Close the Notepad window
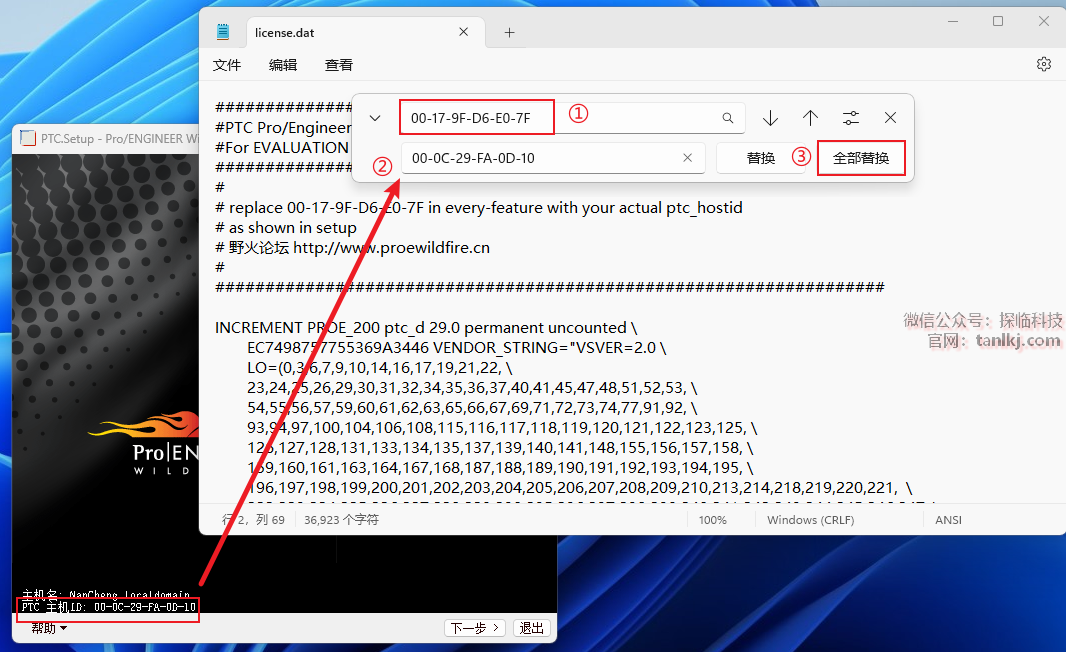The height and width of the screenshot is (652, 1066). click(x=1044, y=21)
